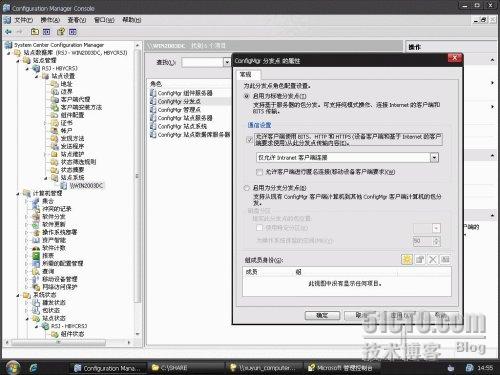Open the 帮助 menu
Screen dimensions: 500x375
pyautogui.click(x=131, y=20)
